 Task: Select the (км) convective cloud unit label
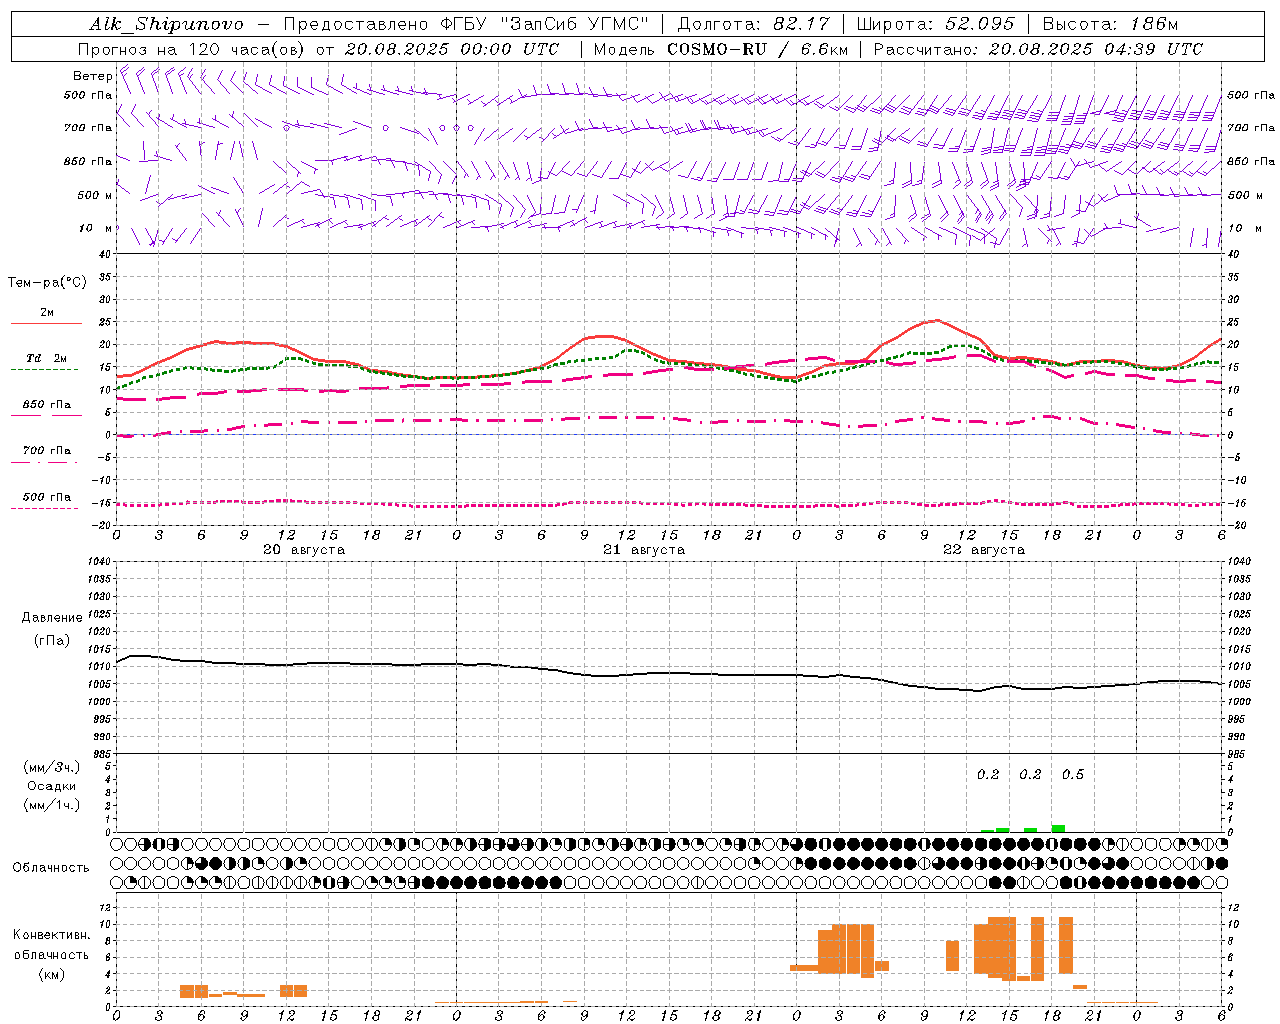click(x=52, y=974)
